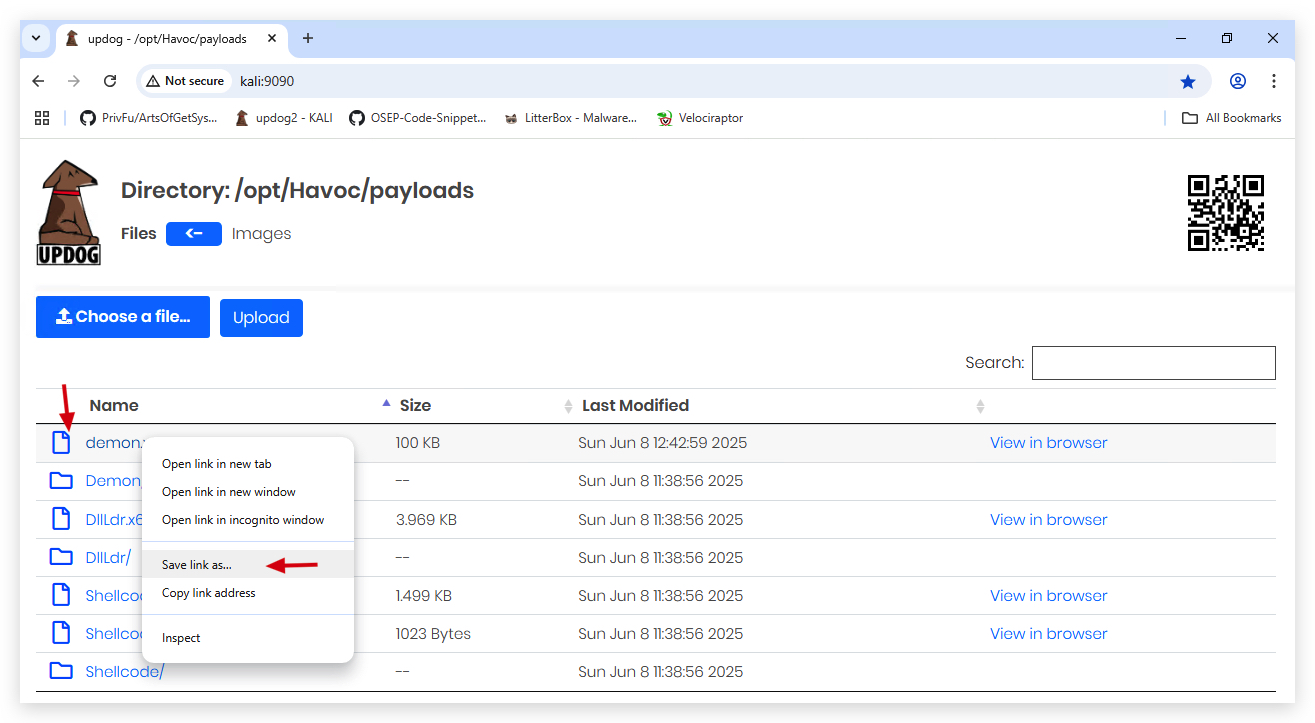The width and height of the screenshot is (1315, 723).
Task: Click the bookmark star icon
Action: [1188, 81]
